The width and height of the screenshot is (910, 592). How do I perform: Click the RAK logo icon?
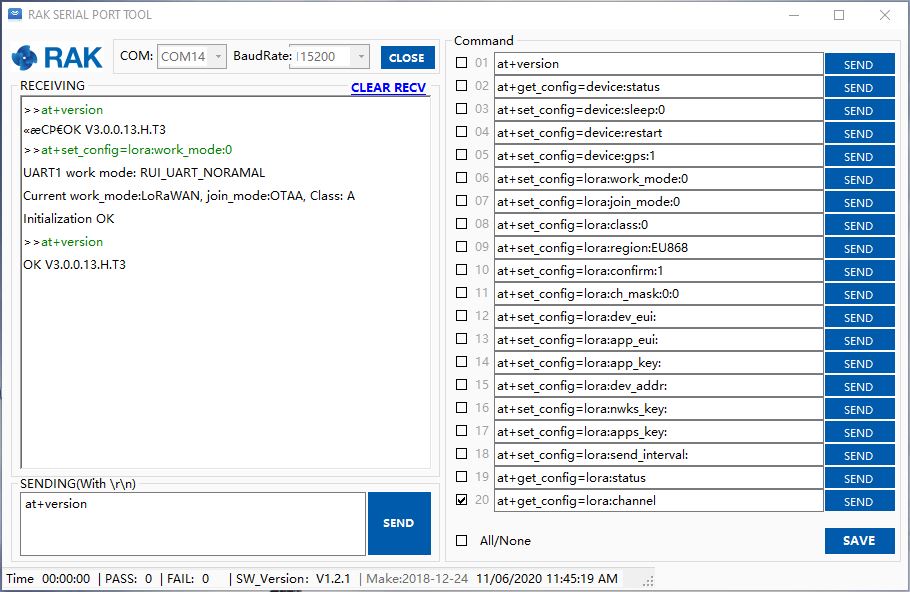click(x=26, y=58)
